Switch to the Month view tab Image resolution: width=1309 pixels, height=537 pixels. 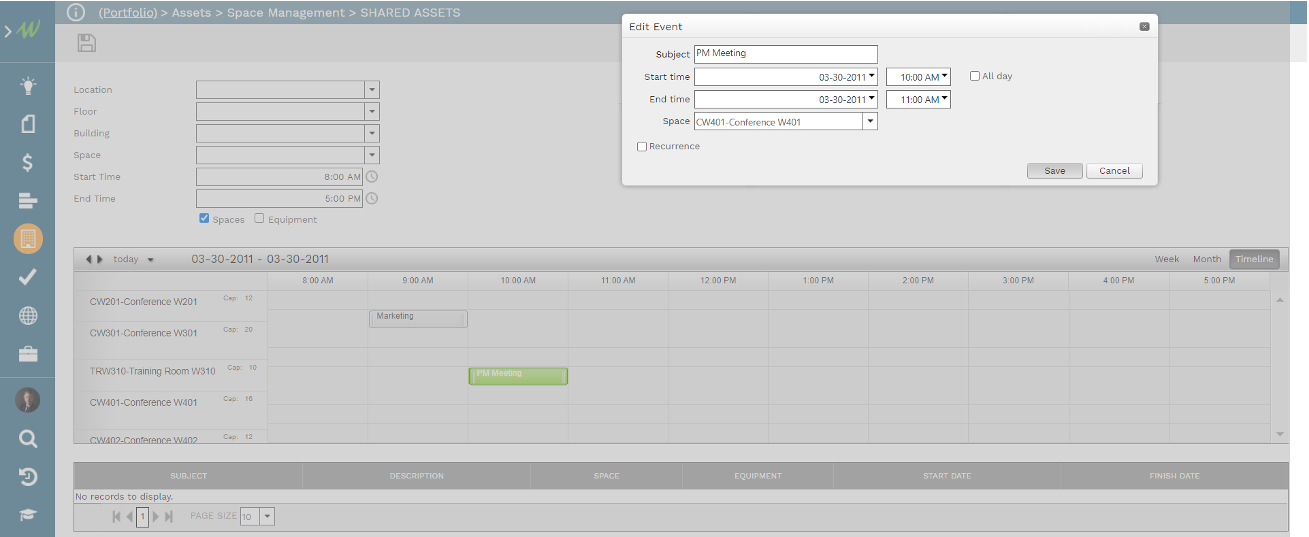pos(1207,259)
